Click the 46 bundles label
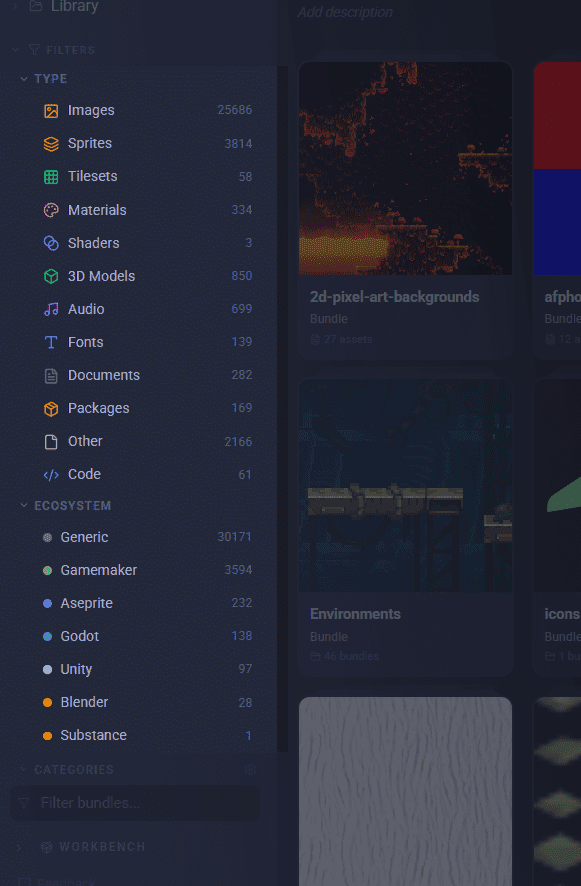 point(351,657)
